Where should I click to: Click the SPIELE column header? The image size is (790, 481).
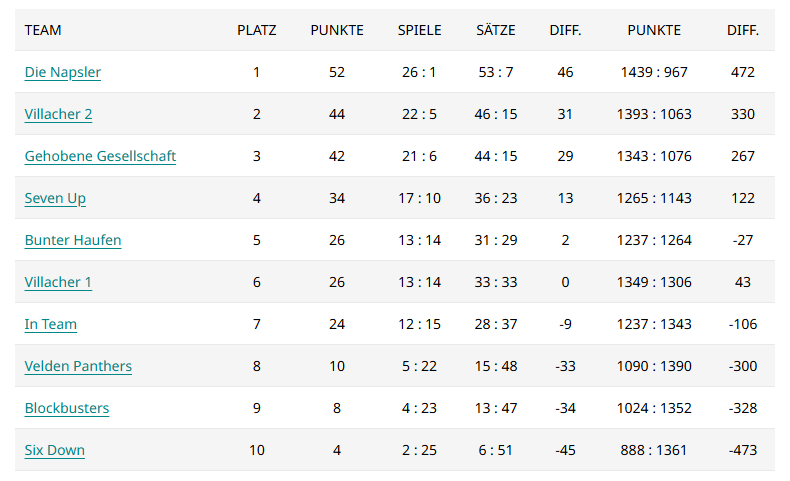pos(419,30)
